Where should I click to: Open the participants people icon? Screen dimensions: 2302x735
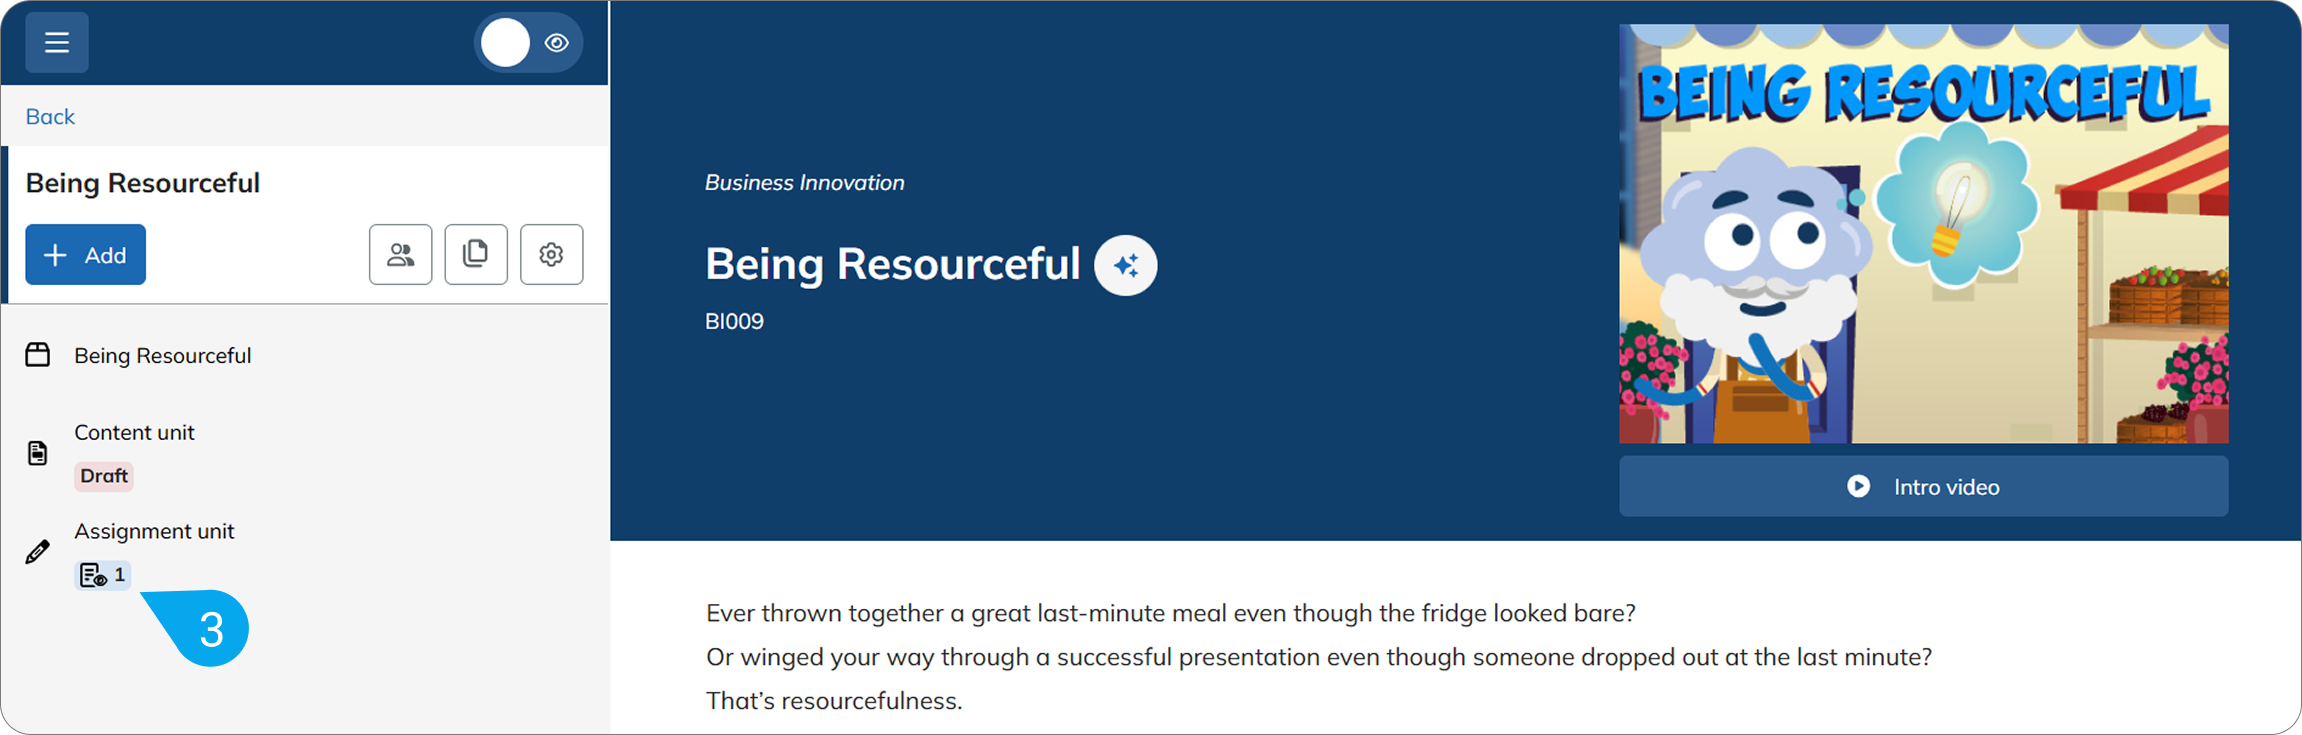tap(401, 255)
